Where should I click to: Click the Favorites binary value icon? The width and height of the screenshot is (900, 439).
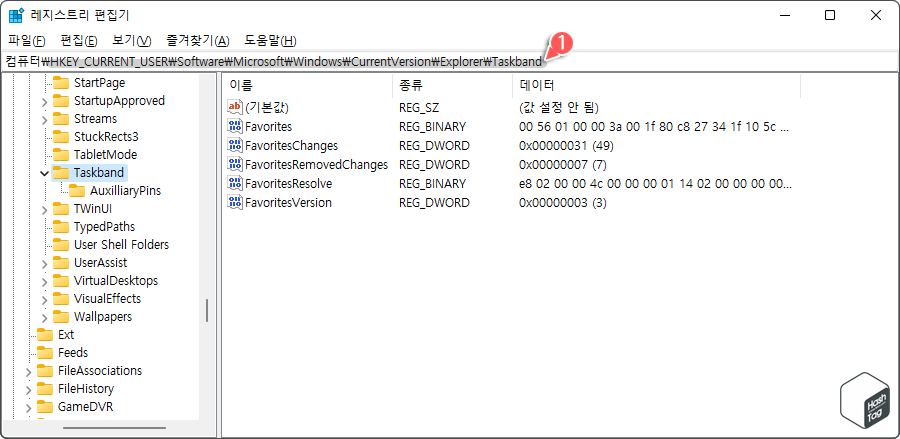pos(235,126)
